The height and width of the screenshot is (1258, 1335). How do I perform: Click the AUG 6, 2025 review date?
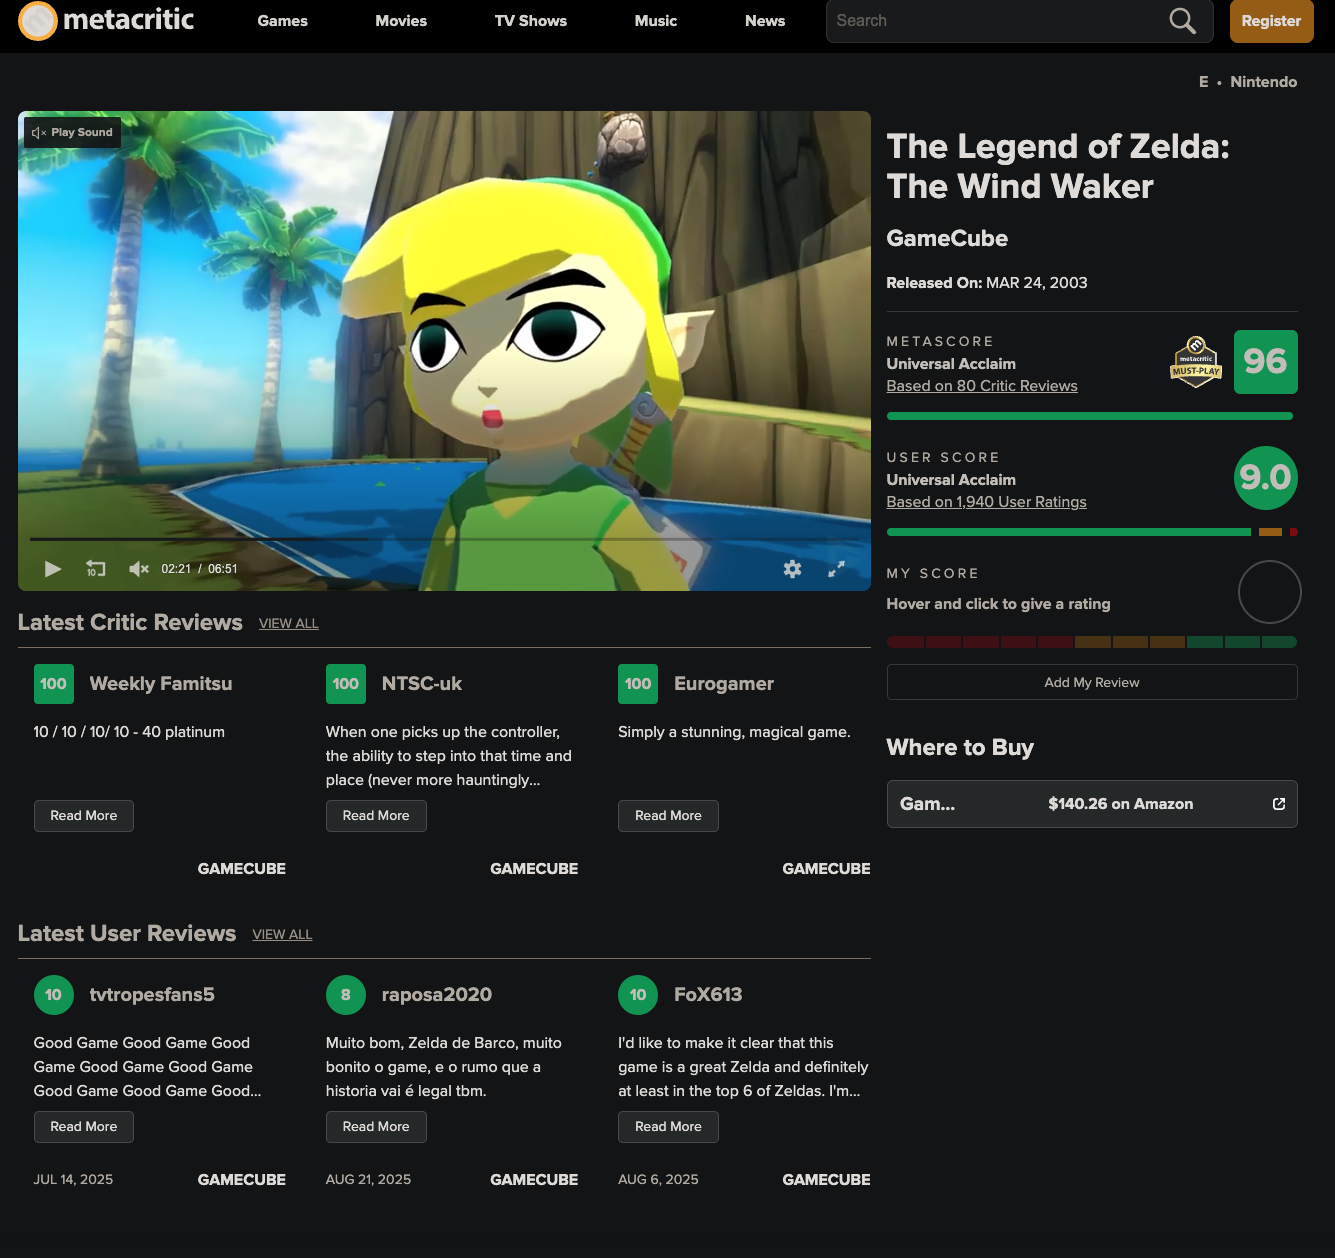coord(658,1180)
